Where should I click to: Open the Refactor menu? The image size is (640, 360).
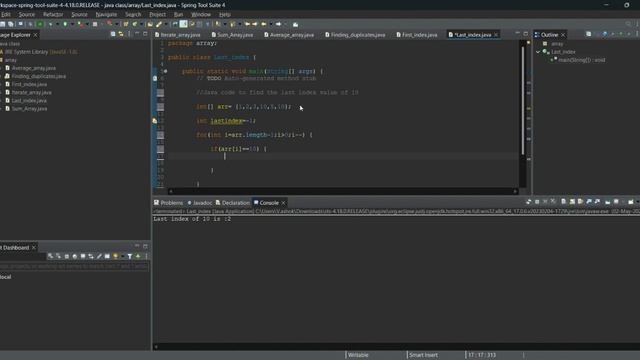pos(53,14)
